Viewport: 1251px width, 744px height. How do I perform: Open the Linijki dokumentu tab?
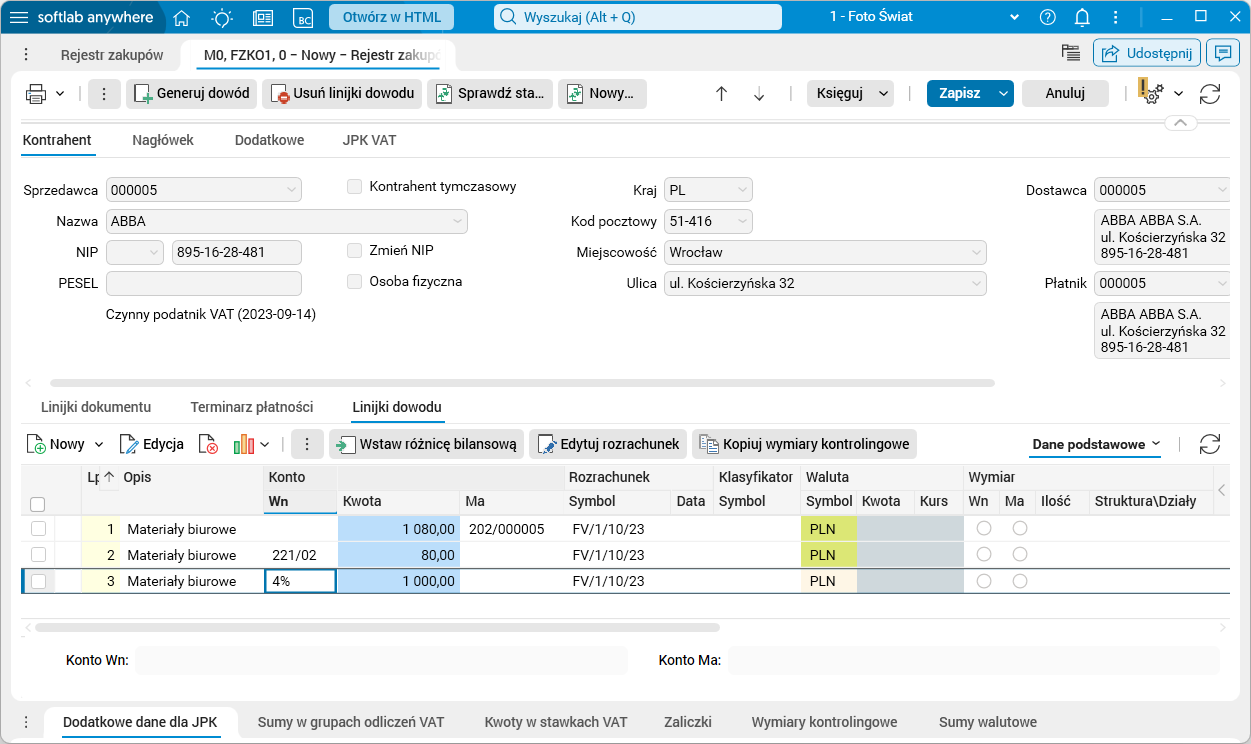point(96,407)
